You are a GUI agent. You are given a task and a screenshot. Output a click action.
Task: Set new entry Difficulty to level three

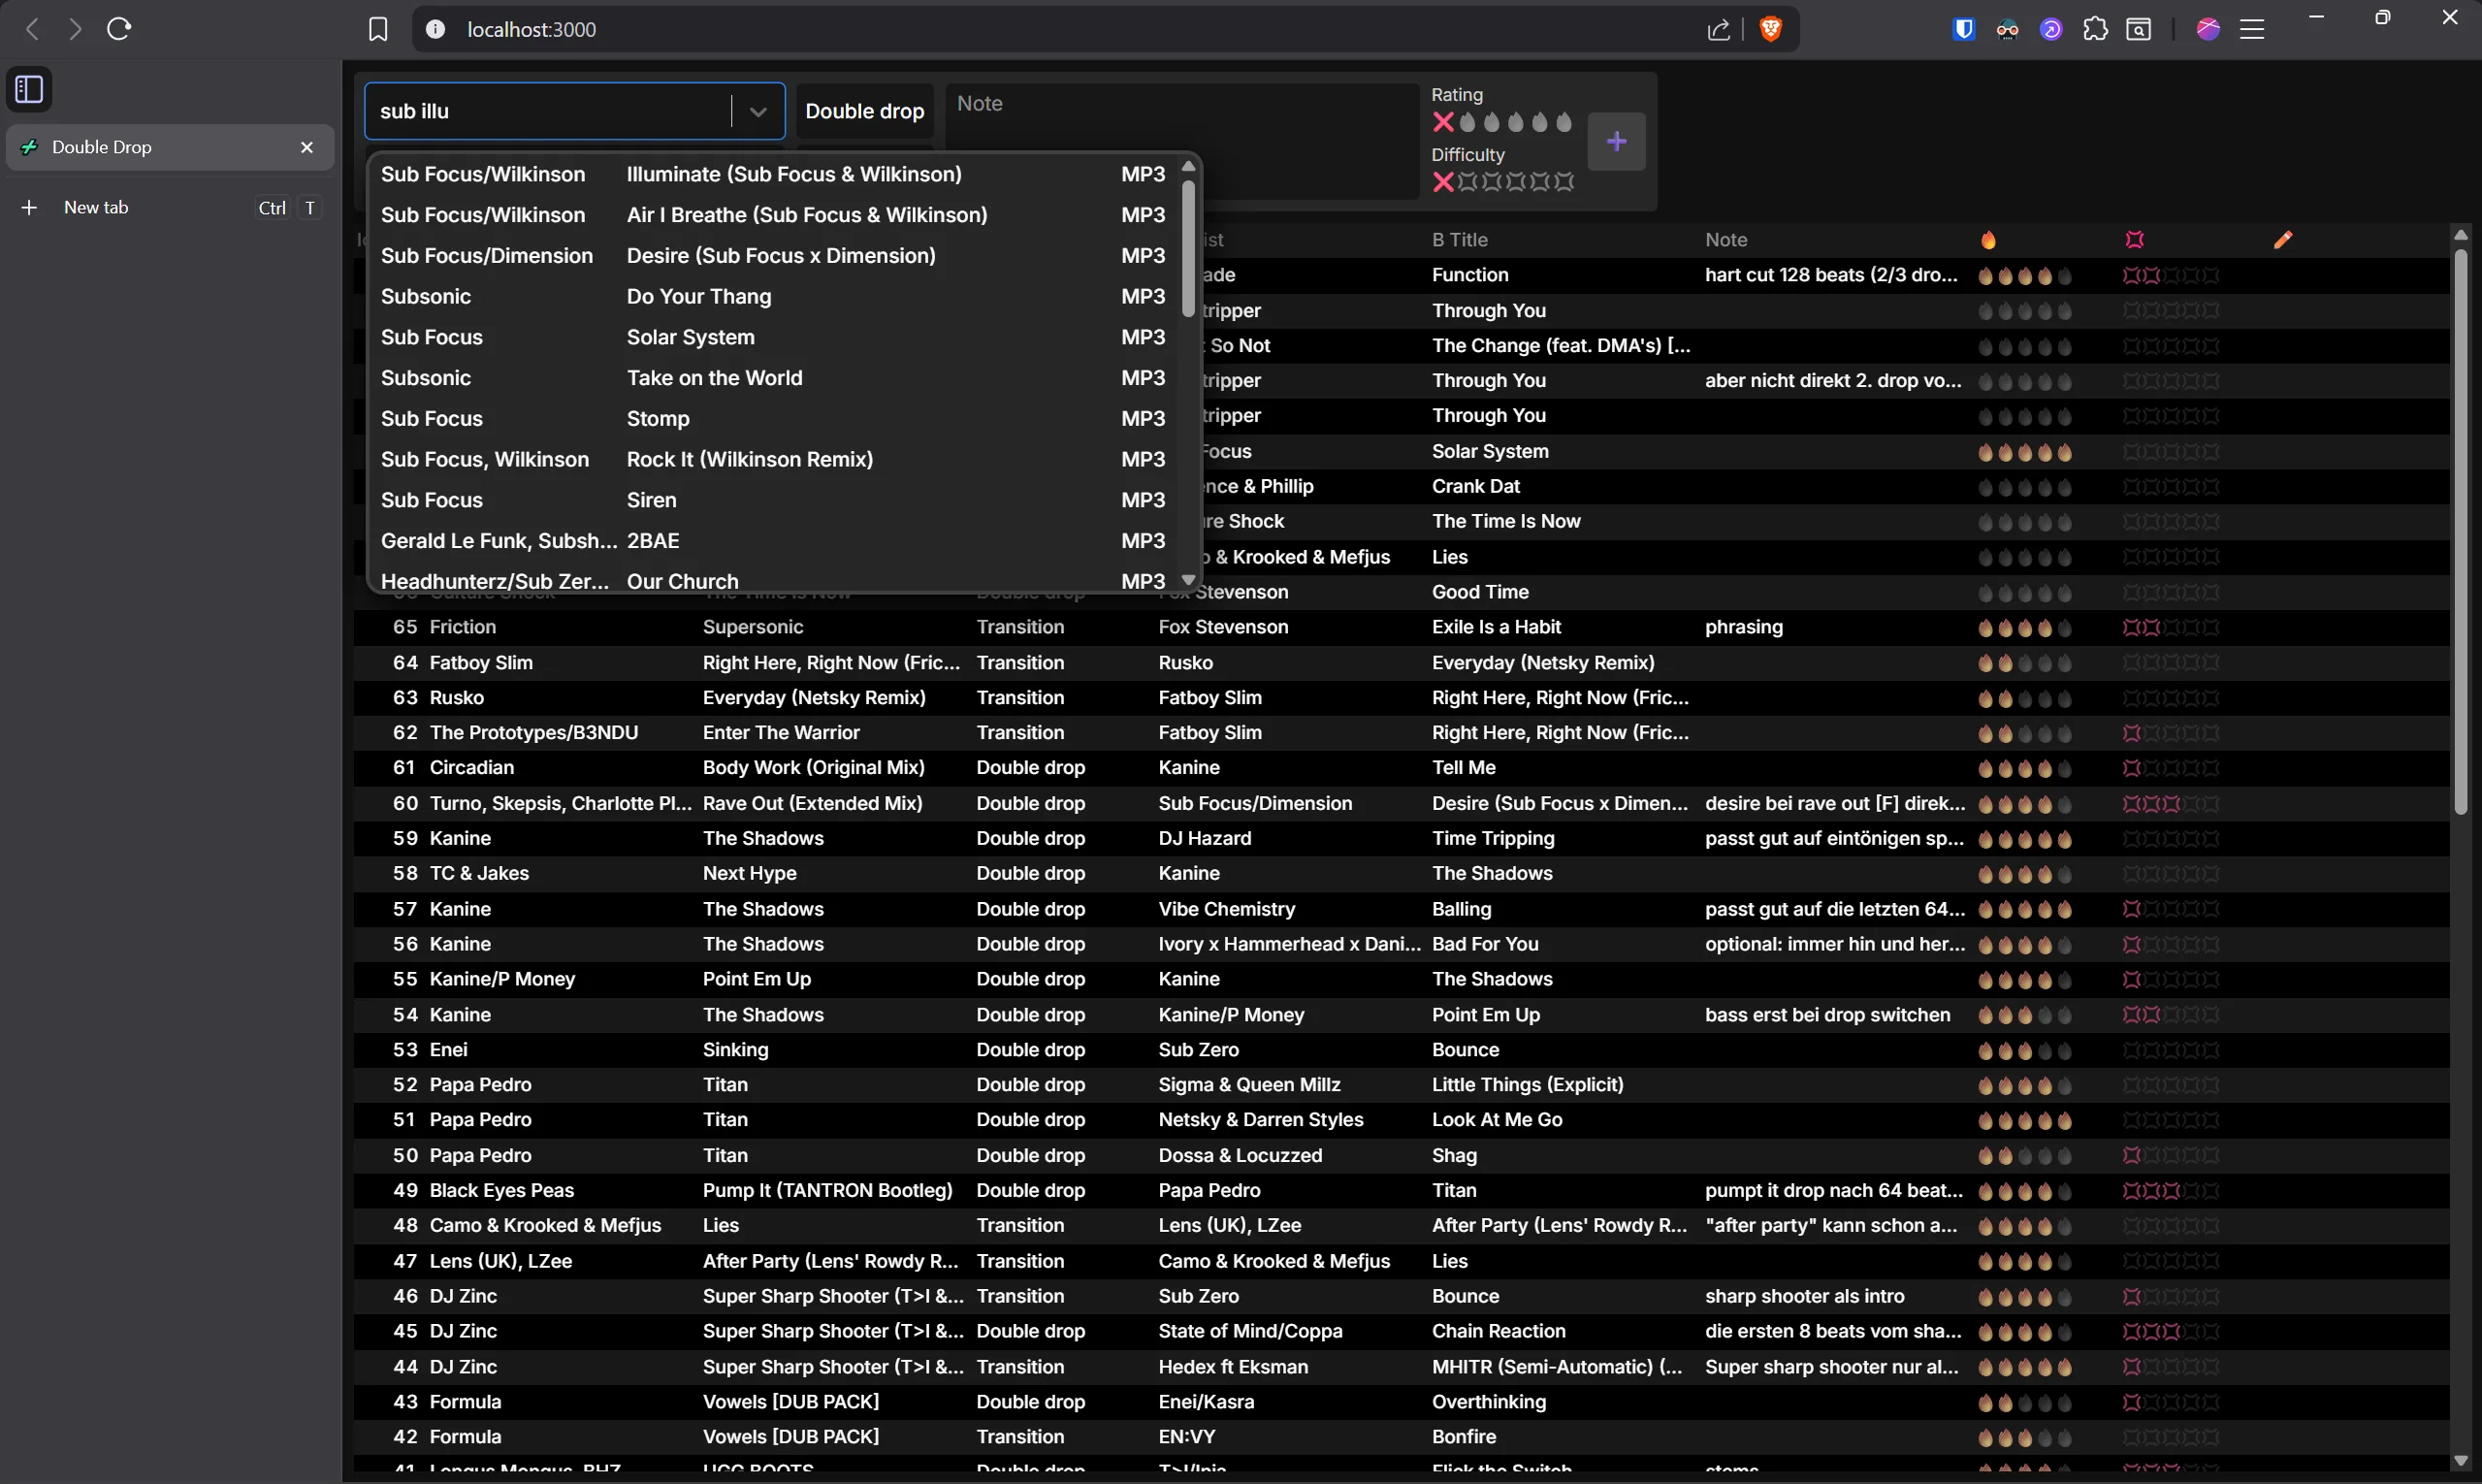[x=1516, y=181]
